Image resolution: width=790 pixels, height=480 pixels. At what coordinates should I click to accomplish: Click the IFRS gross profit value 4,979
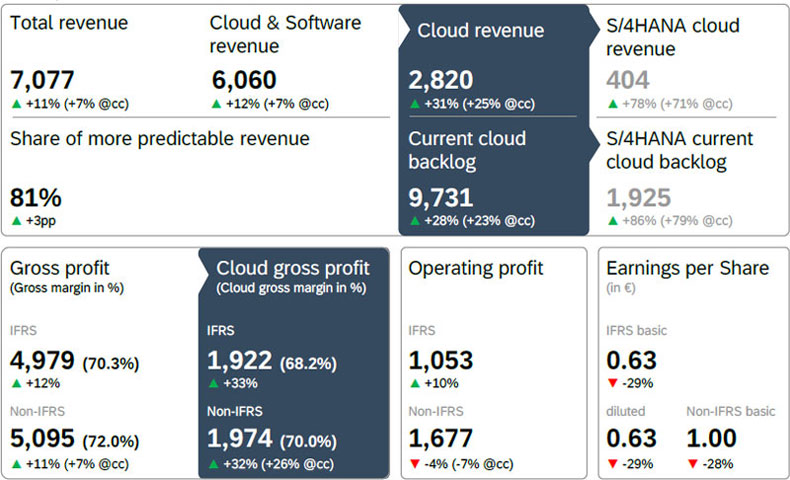(42, 361)
